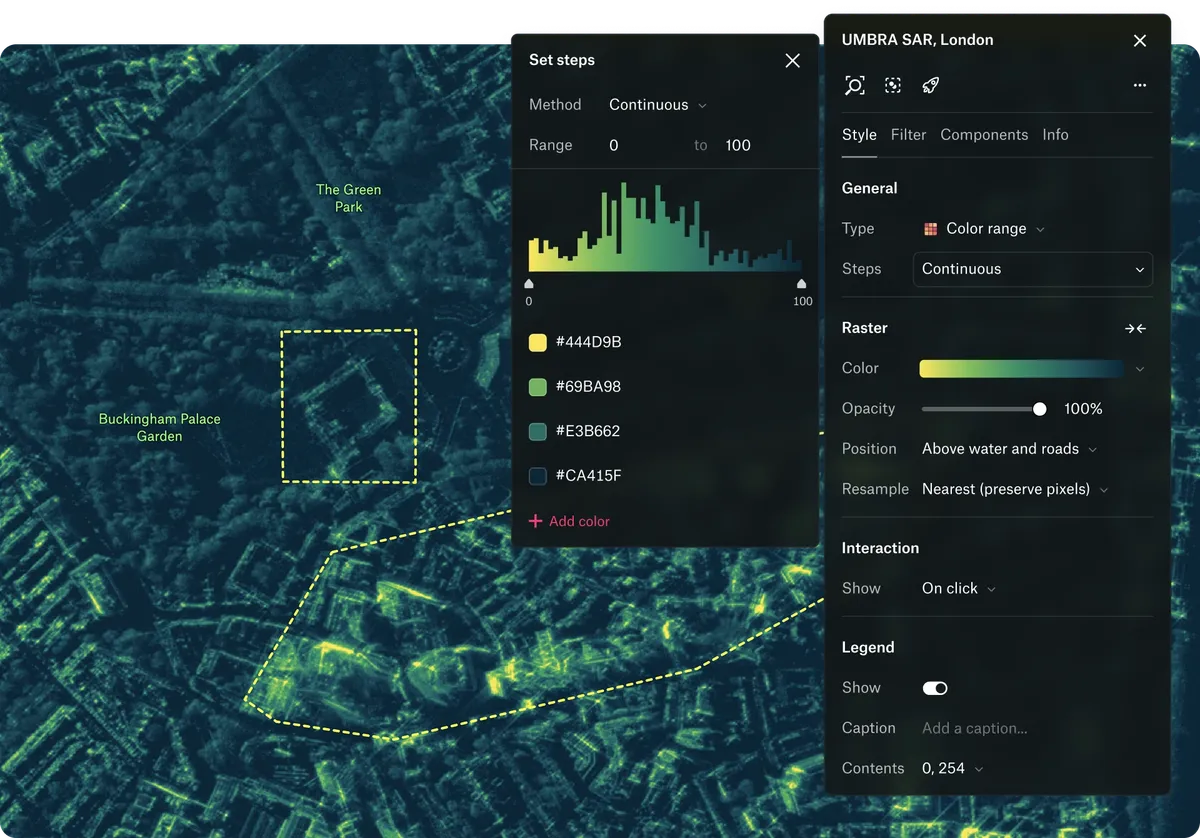Viewport: 1200px width, 838px height.
Task: Open the Method Continuous dropdown
Action: click(658, 105)
